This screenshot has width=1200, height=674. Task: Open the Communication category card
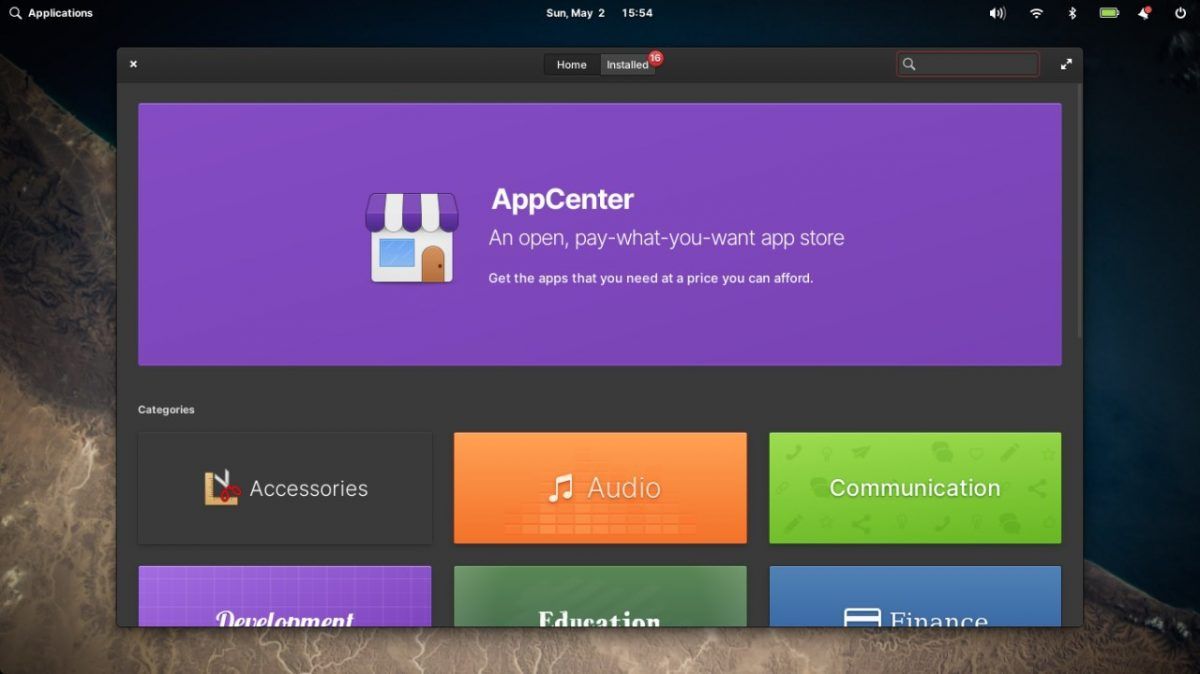[915, 488]
